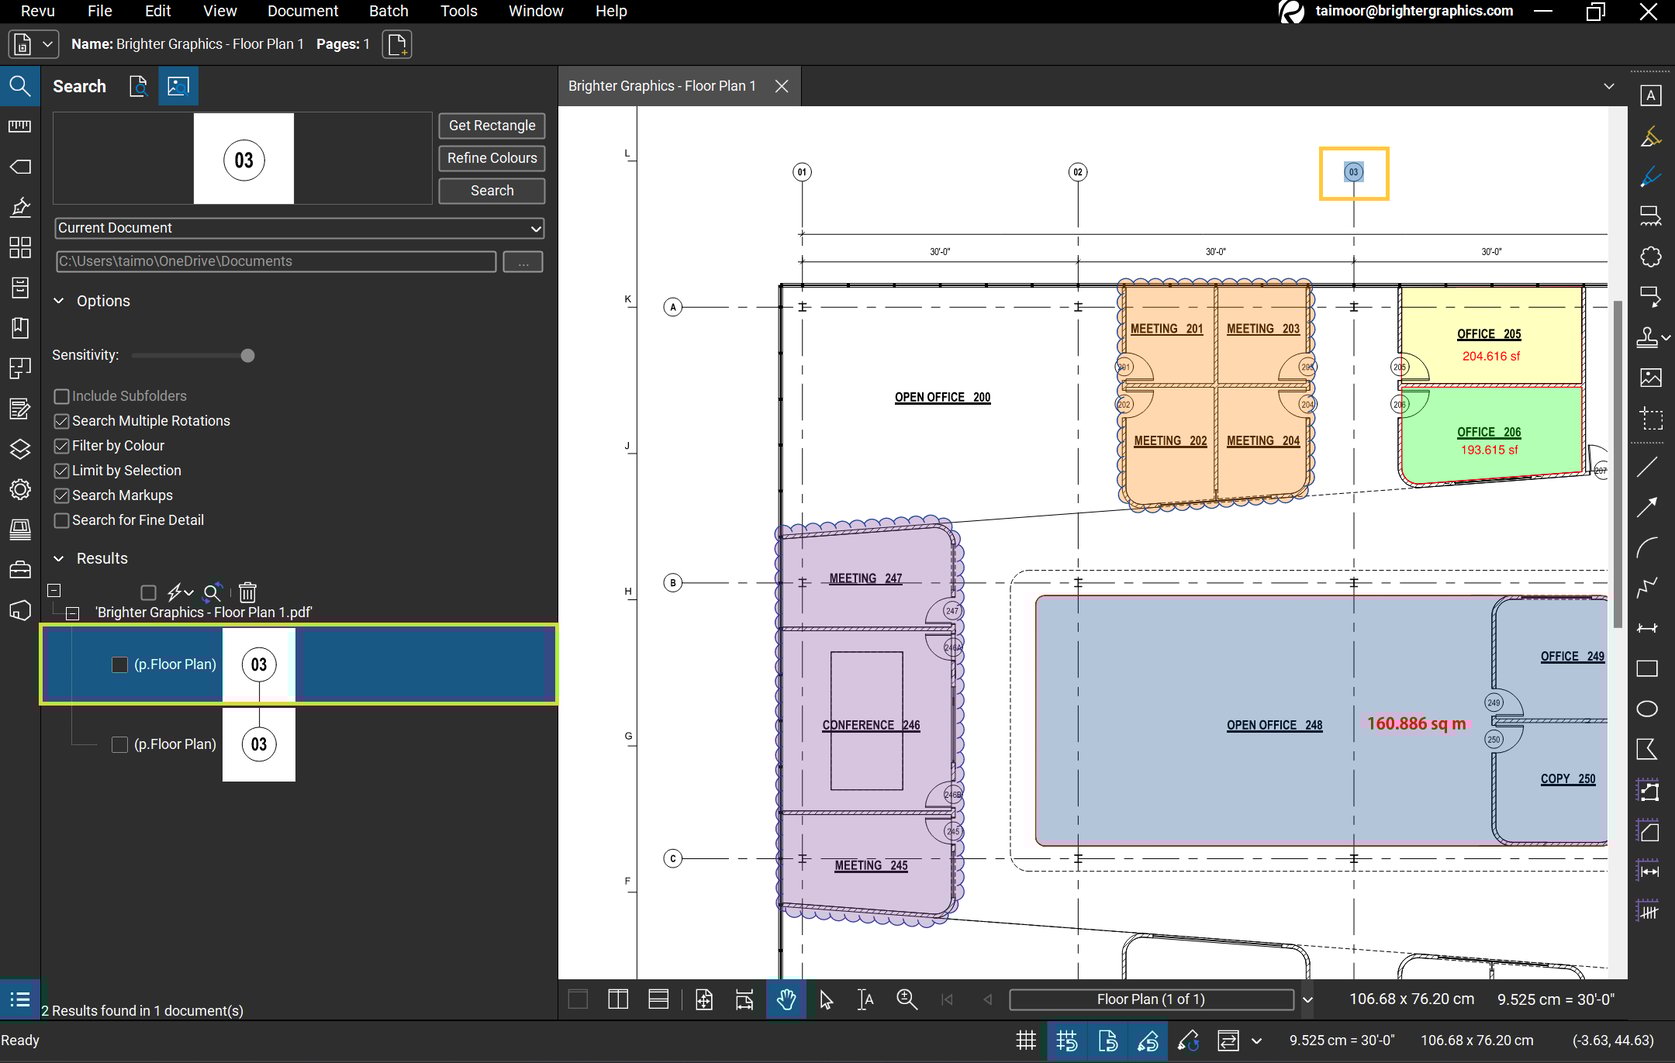1675x1063 pixels.
Task: Enable the Include Subfolders option
Action: (61, 396)
